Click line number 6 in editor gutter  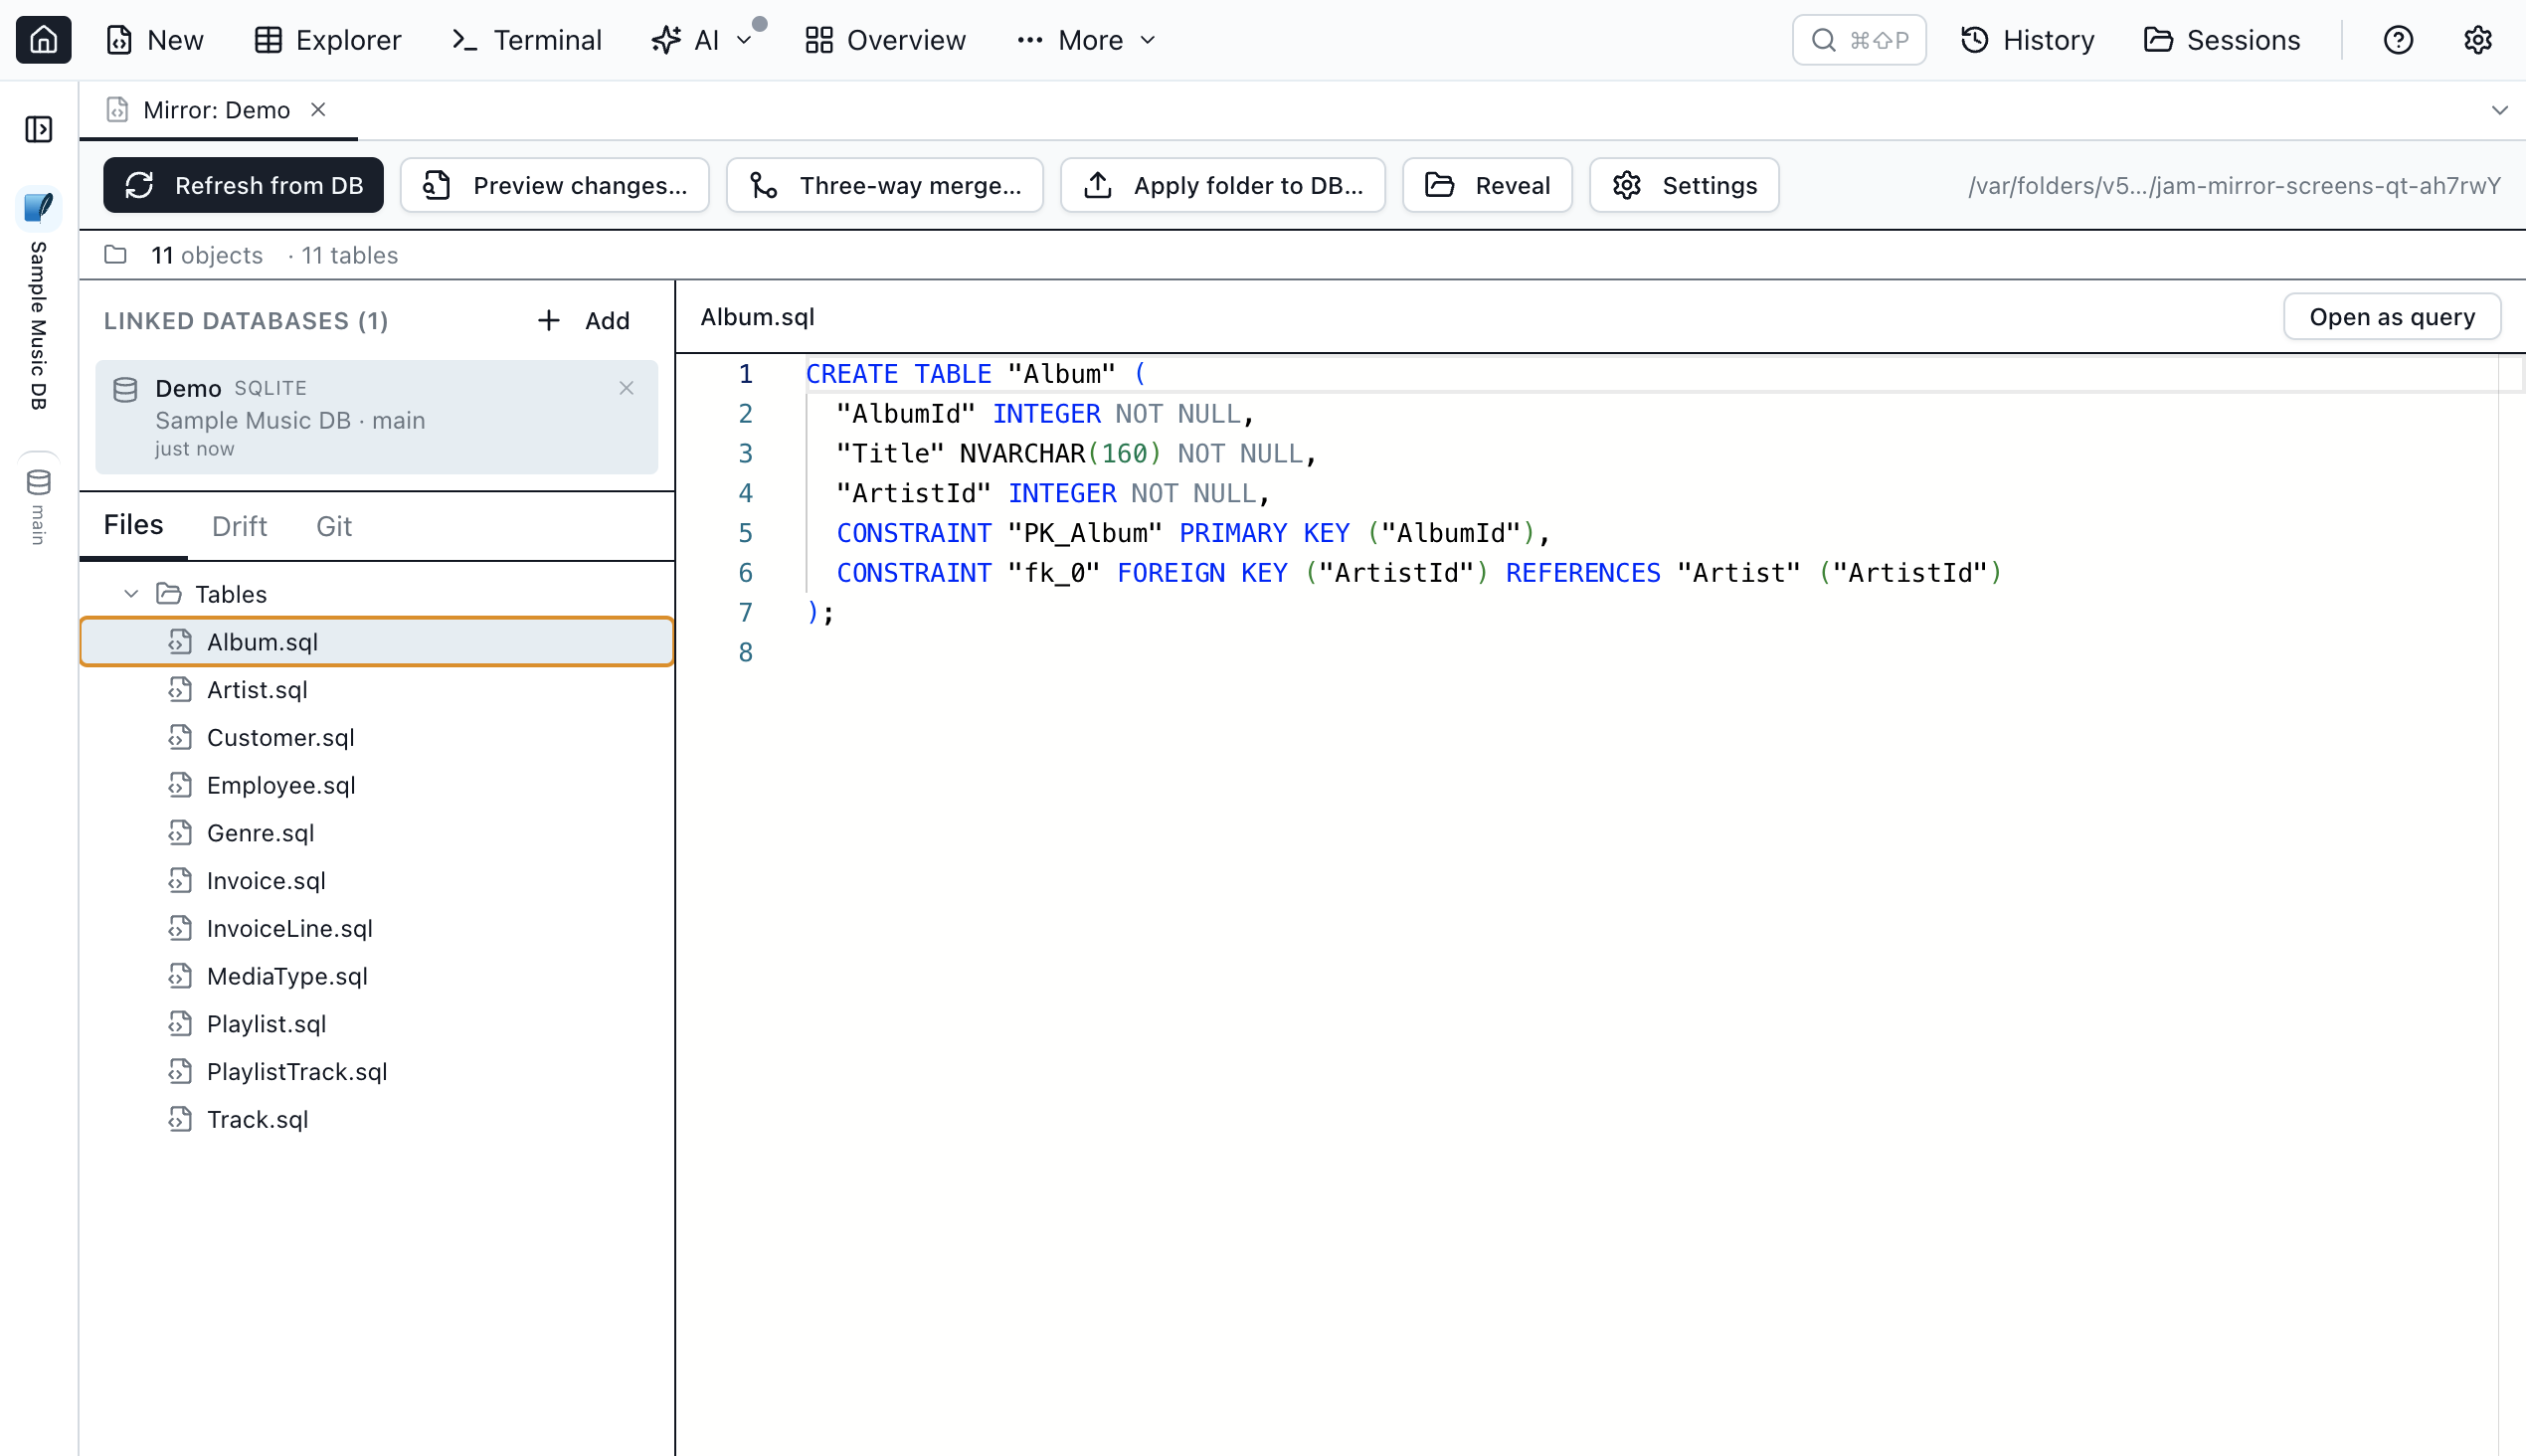(x=745, y=573)
